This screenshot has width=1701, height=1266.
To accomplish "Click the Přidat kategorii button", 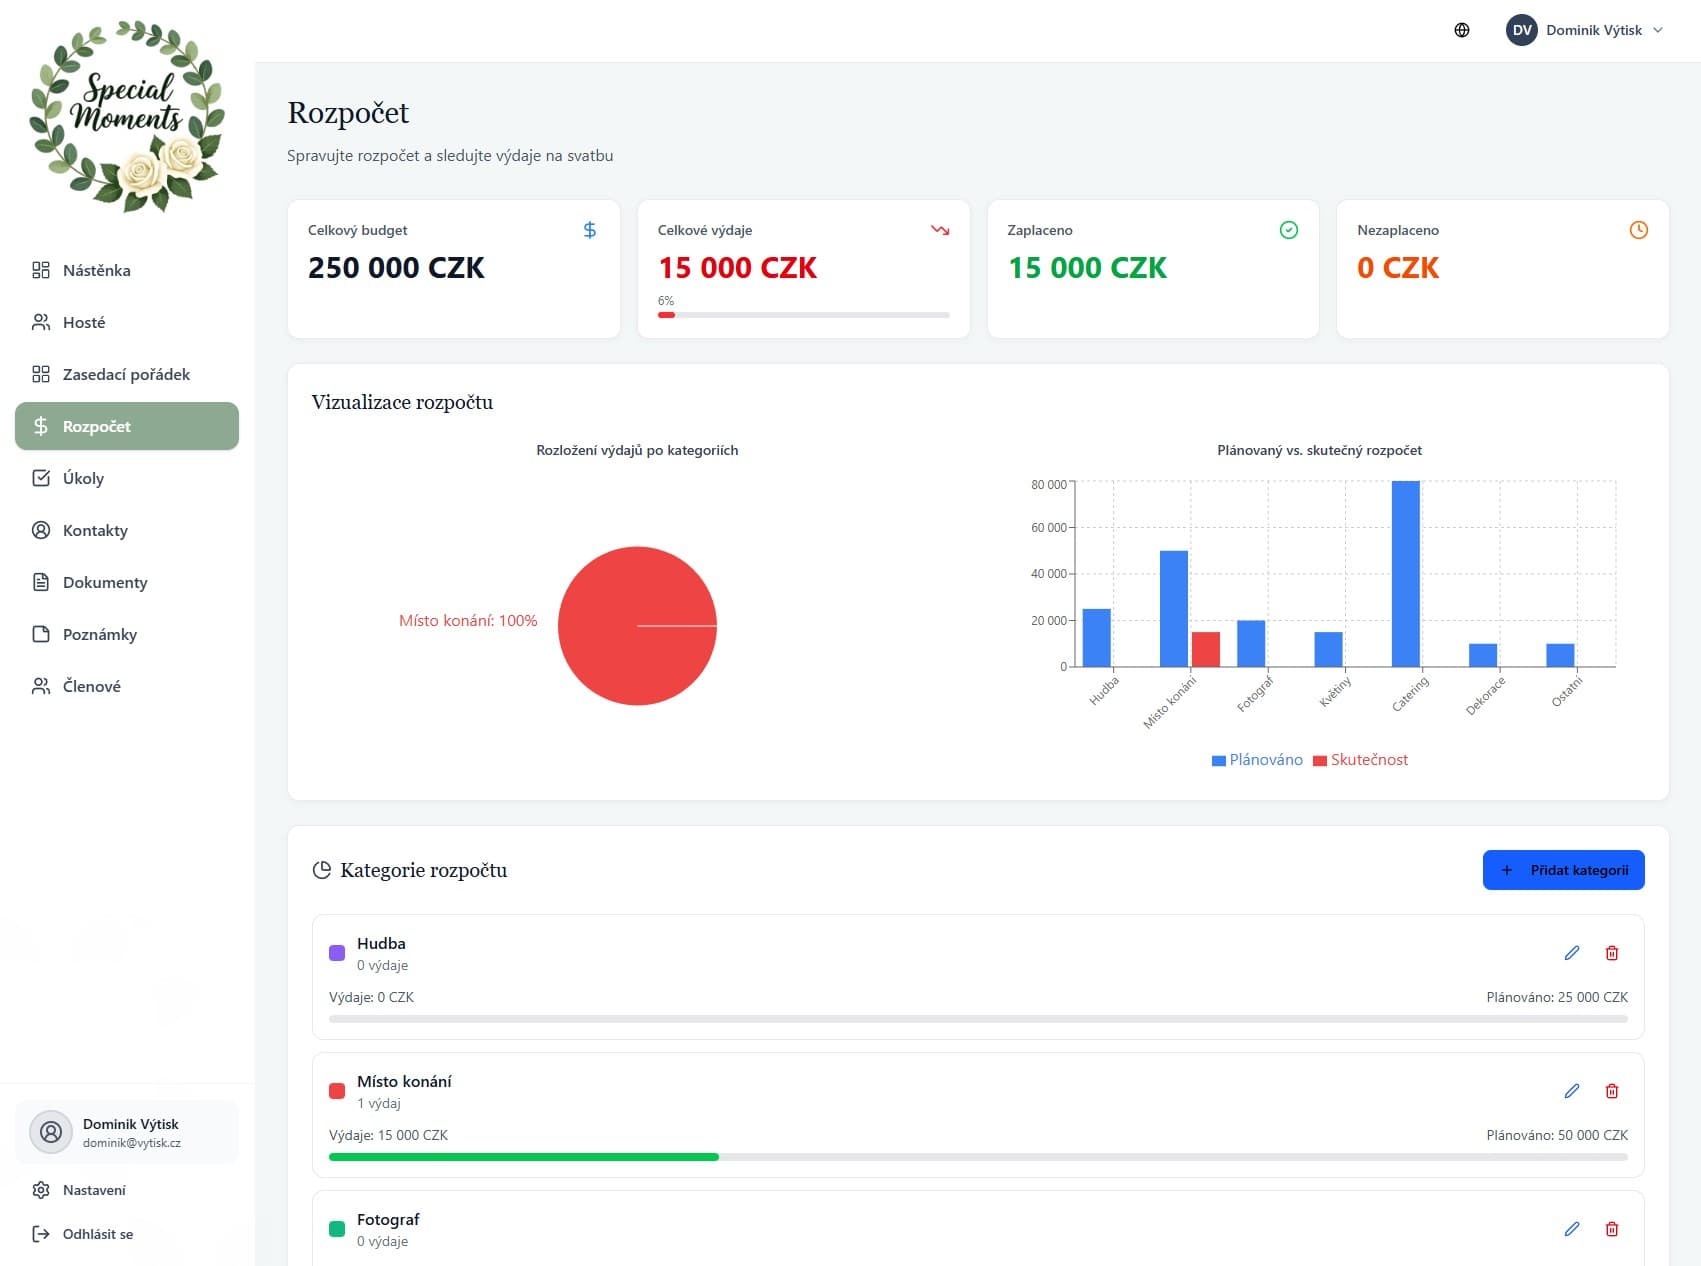I will click(x=1563, y=870).
